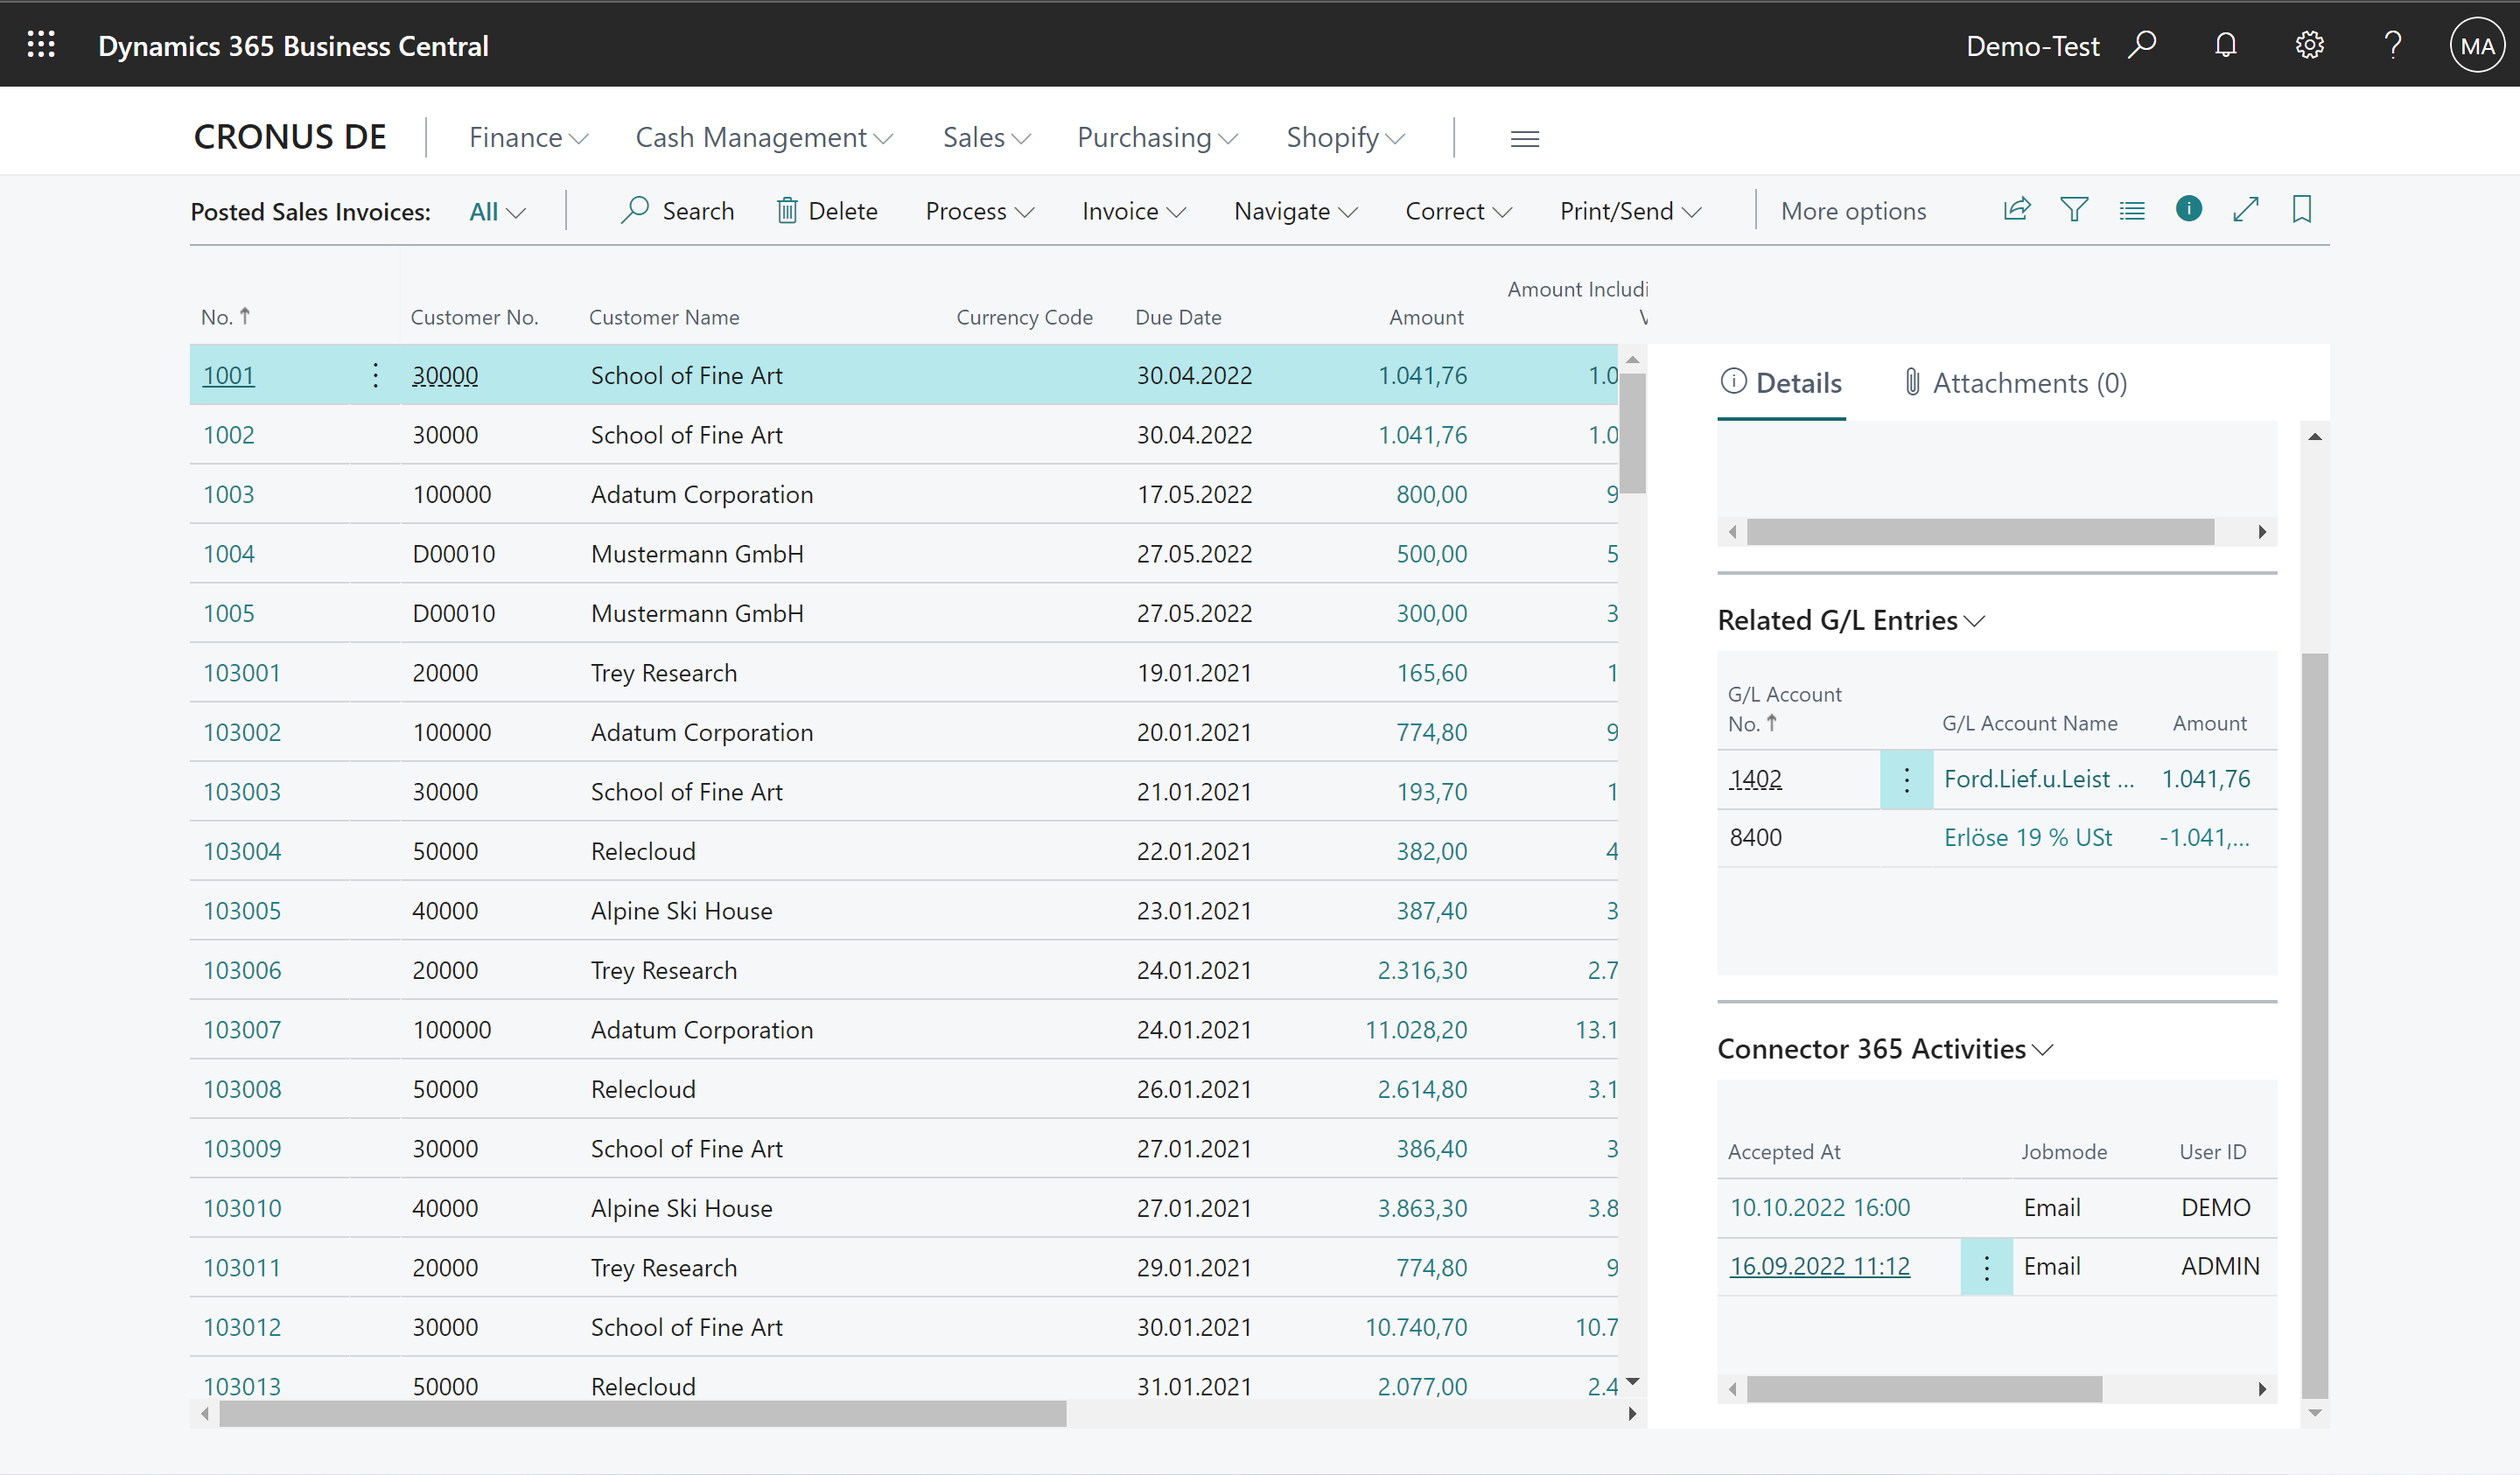The width and height of the screenshot is (2520, 1475).
Task: Sort by No. column header
Action: coord(225,317)
